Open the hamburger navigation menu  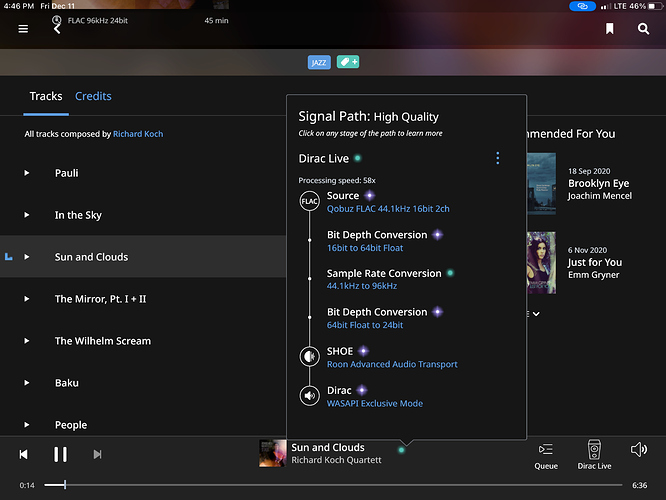pyautogui.click(x=23, y=29)
